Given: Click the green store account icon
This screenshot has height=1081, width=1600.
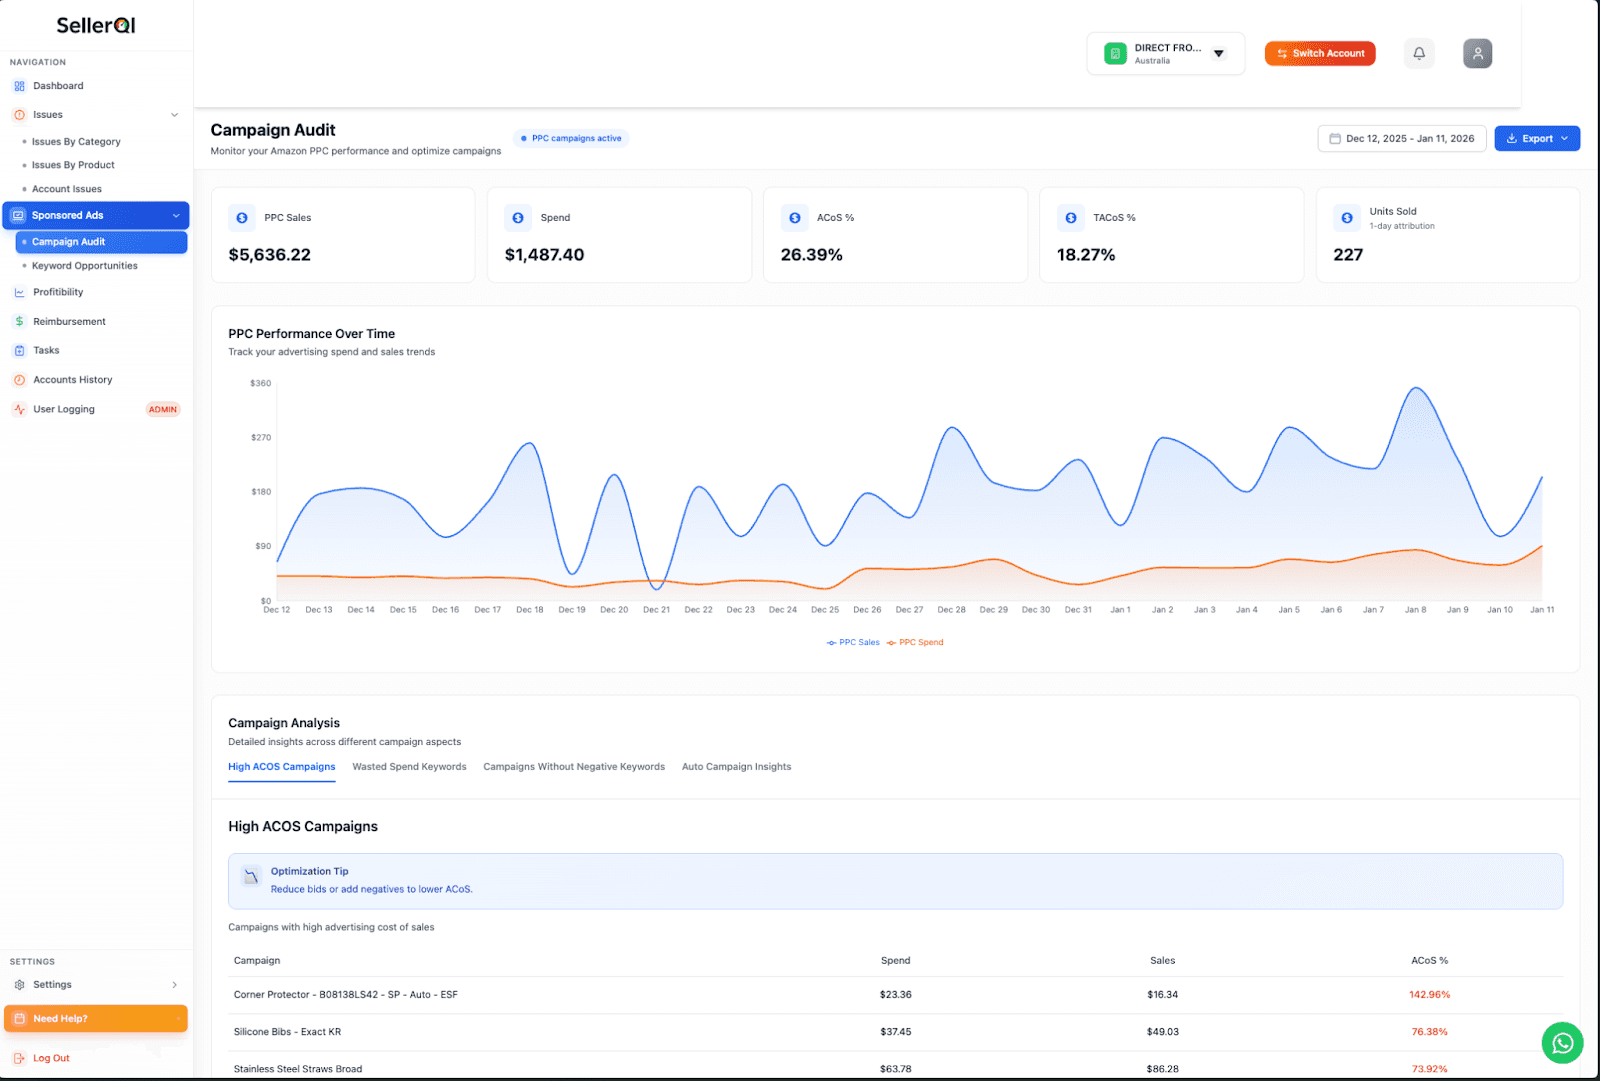Looking at the screenshot, I should pos(1115,53).
